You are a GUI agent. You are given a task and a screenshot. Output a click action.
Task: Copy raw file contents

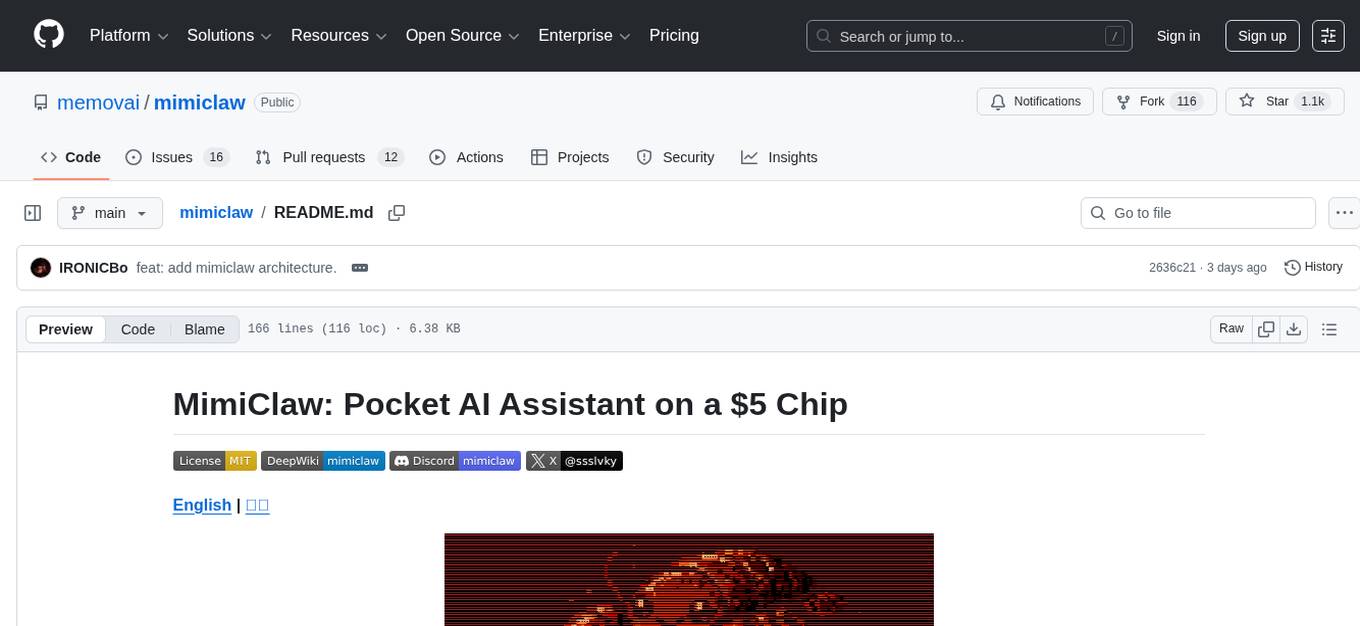(1266, 328)
